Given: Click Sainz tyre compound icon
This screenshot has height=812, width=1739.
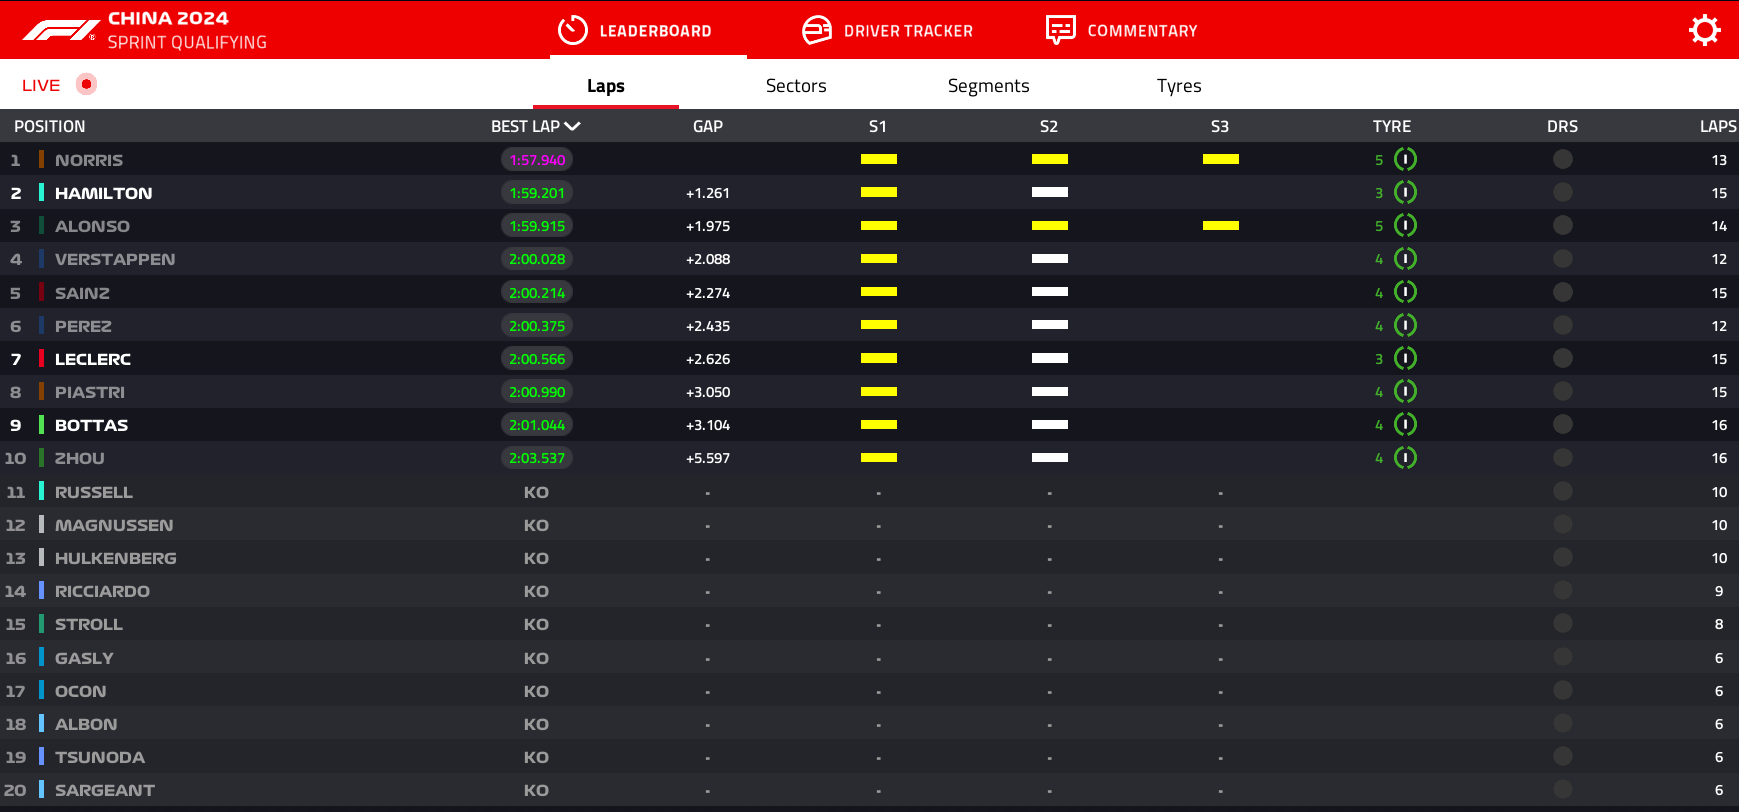Looking at the screenshot, I should [1405, 292].
